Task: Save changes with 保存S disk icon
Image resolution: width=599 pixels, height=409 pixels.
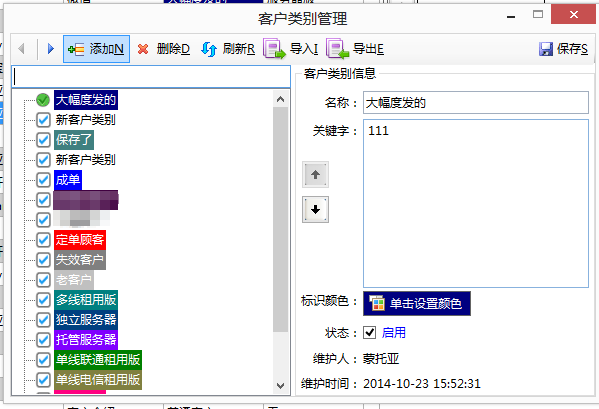Action: tap(546, 49)
